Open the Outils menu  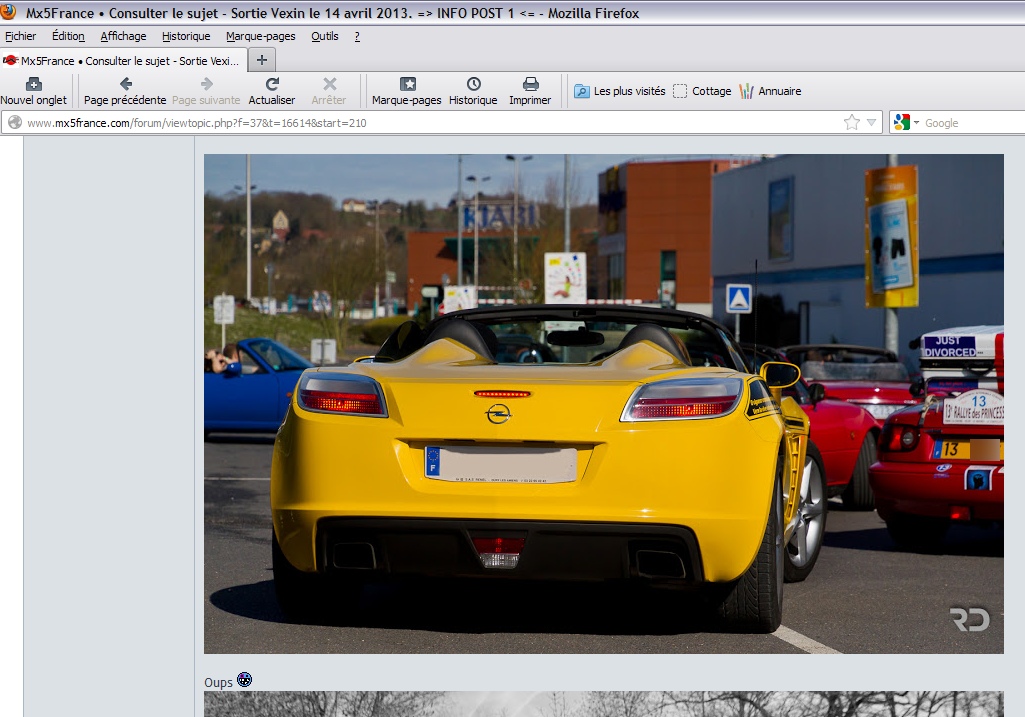tap(324, 36)
